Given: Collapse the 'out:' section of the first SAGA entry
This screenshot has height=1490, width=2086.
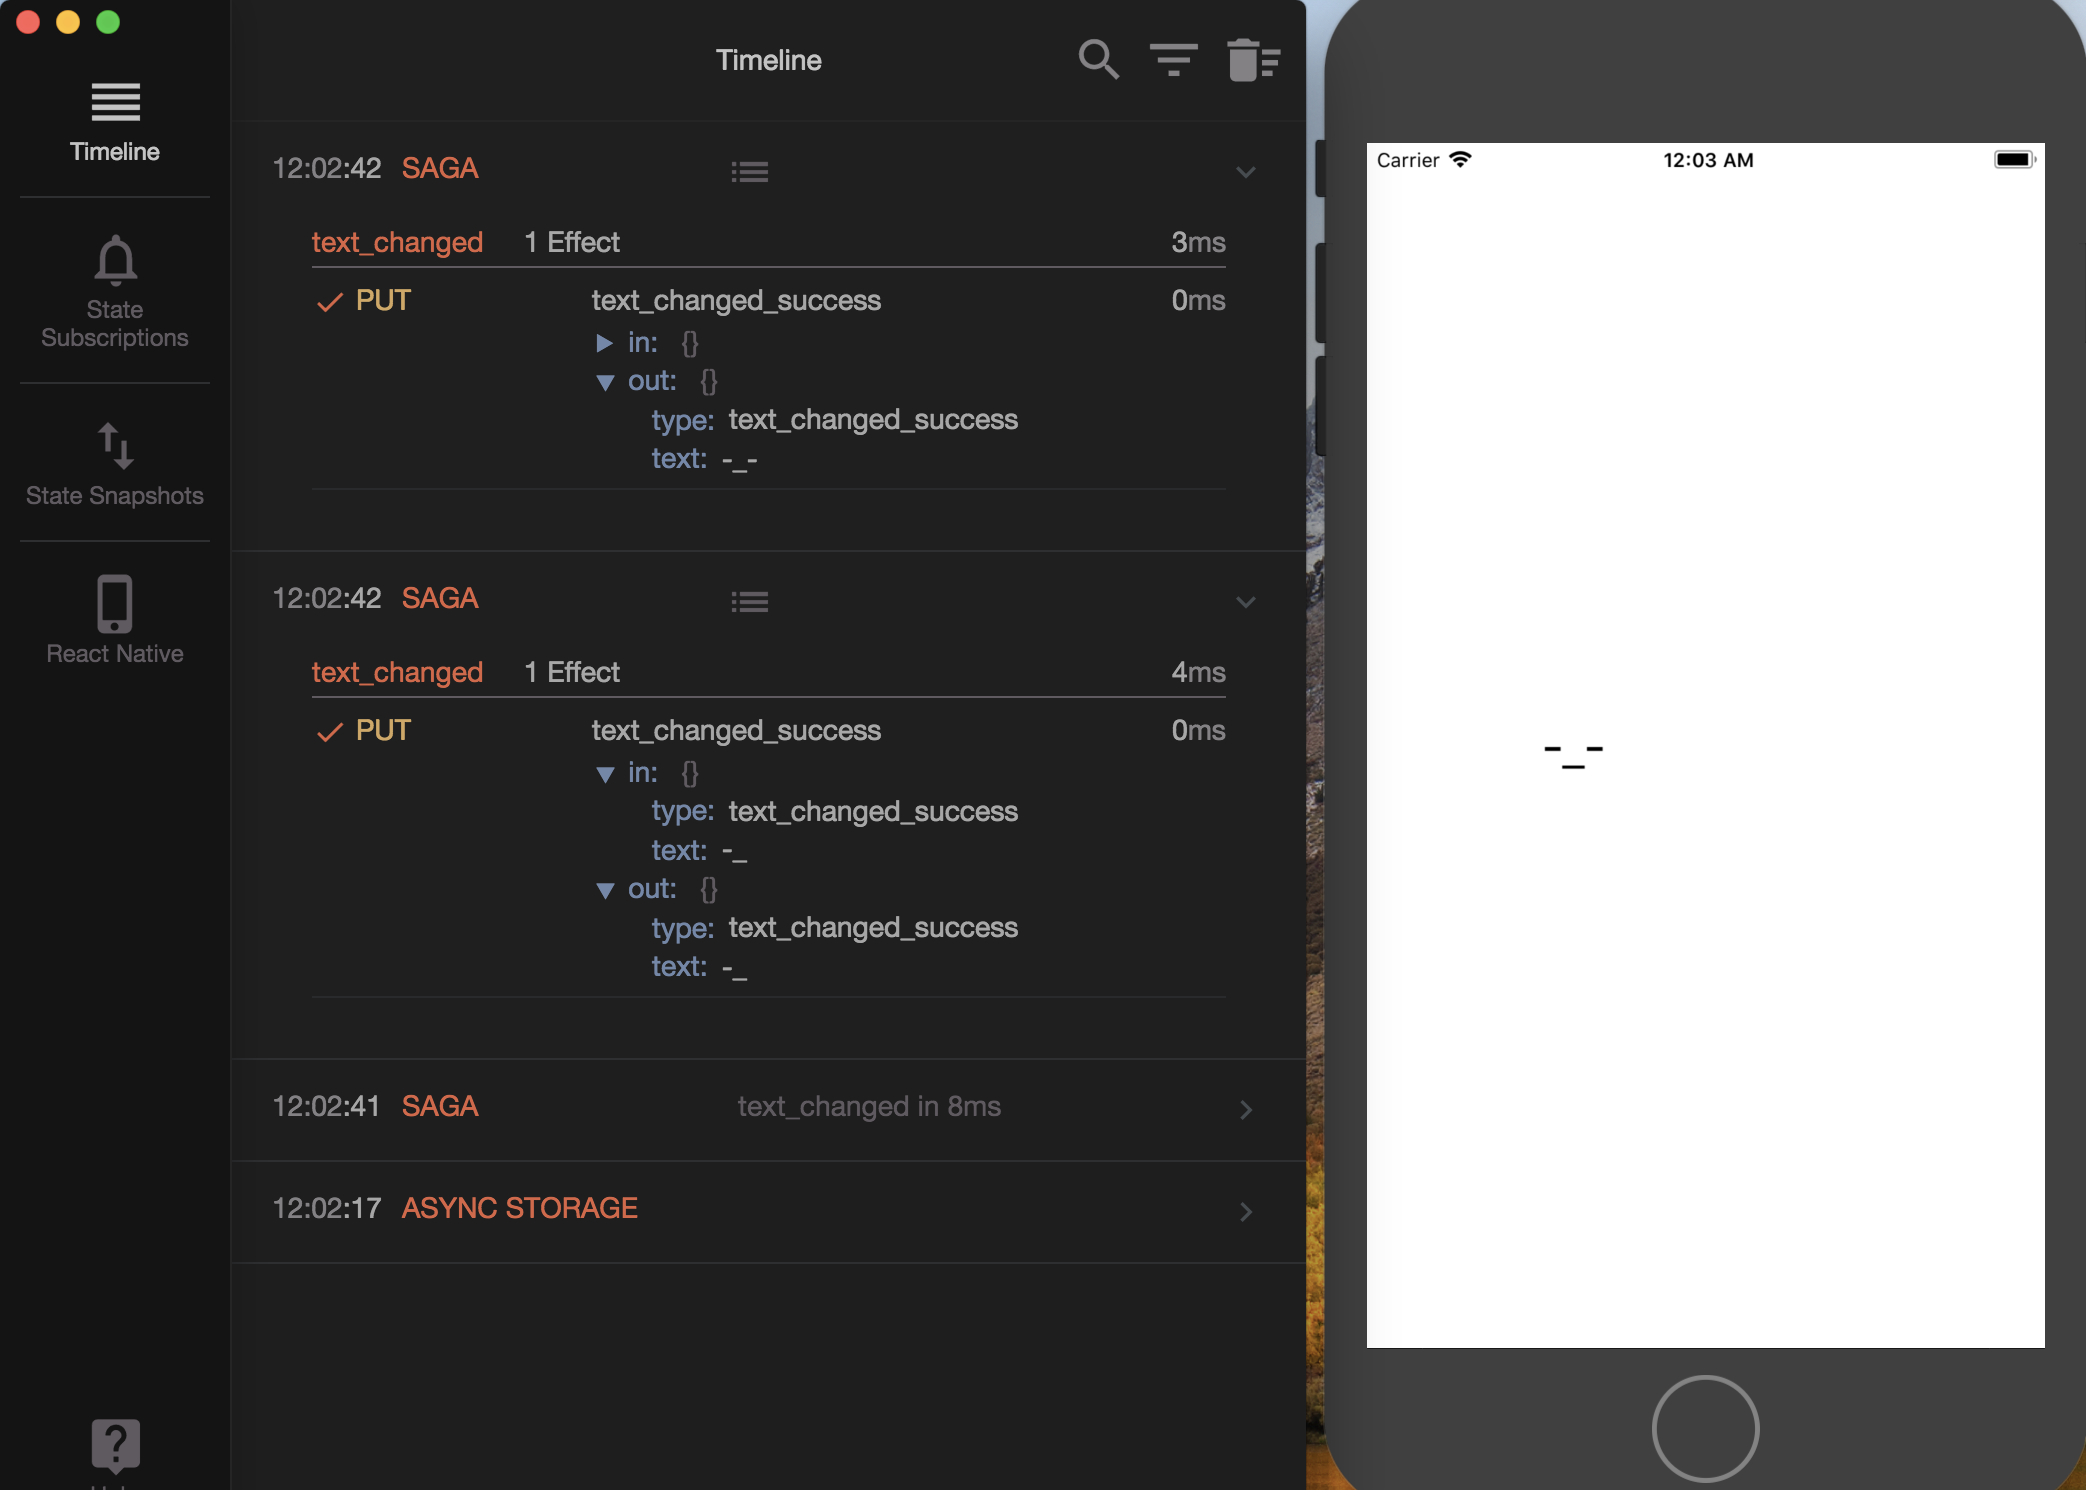Looking at the screenshot, I should [606, 381].
